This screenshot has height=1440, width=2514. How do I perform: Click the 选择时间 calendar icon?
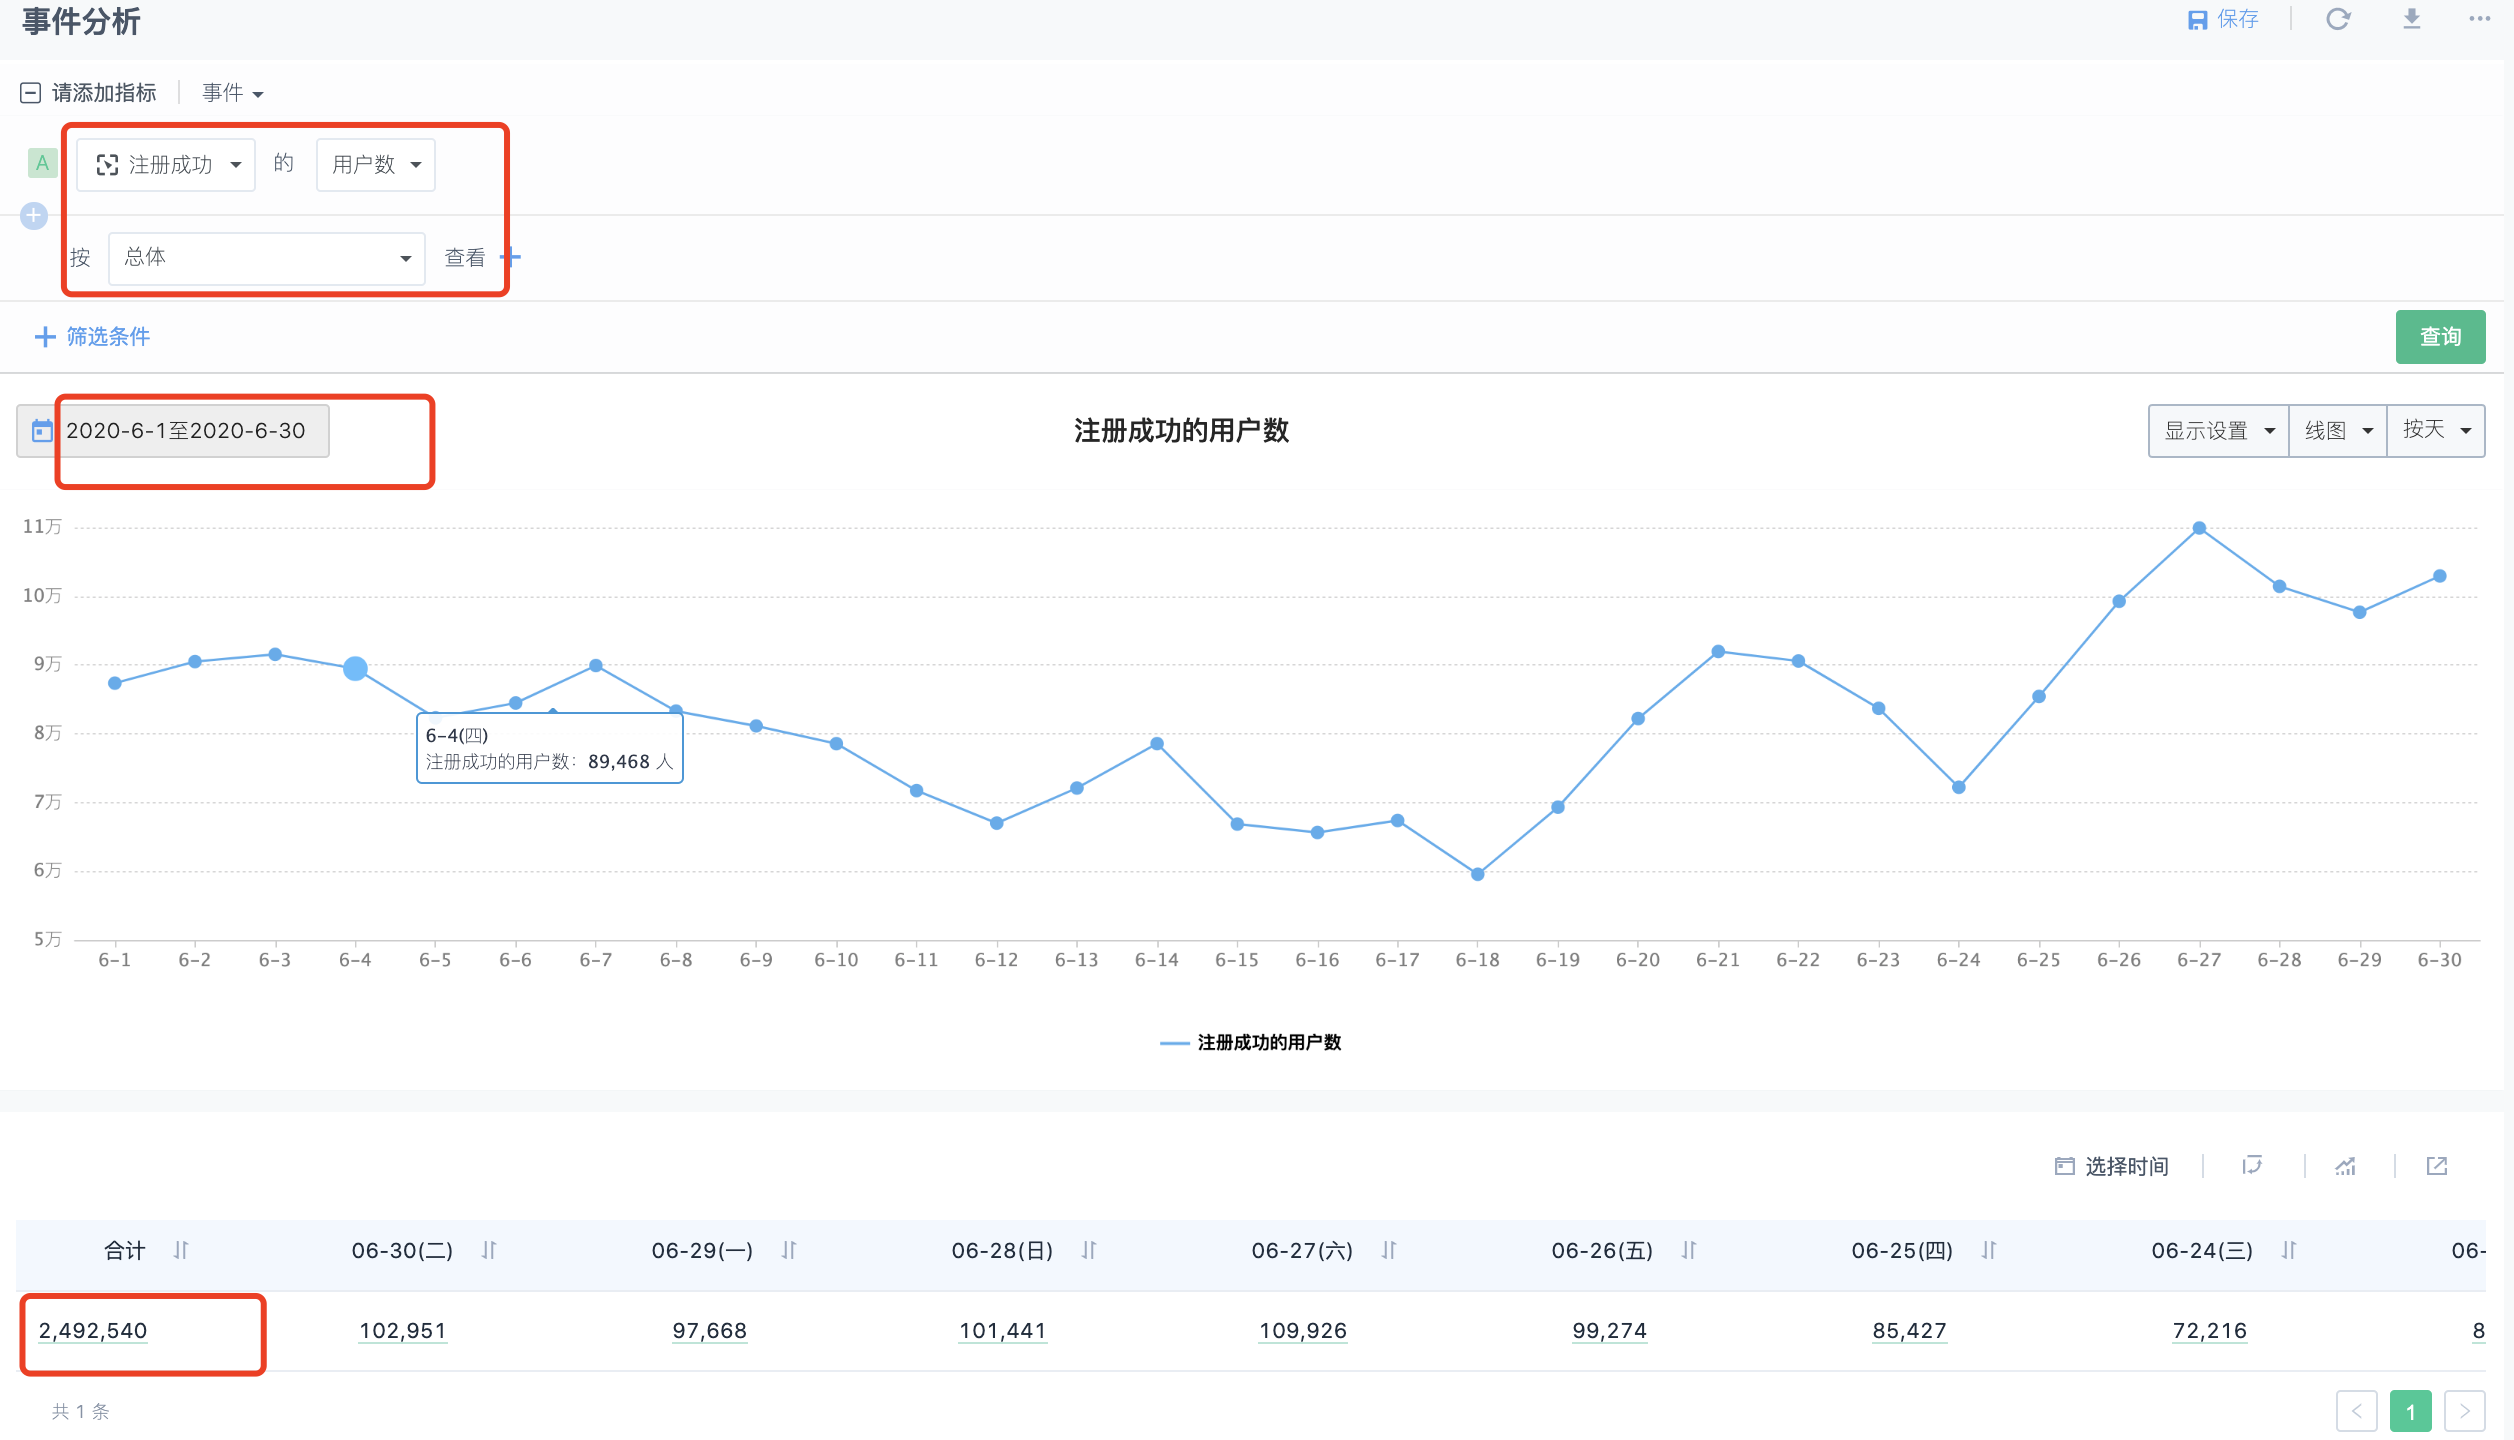[2064, 1165]
